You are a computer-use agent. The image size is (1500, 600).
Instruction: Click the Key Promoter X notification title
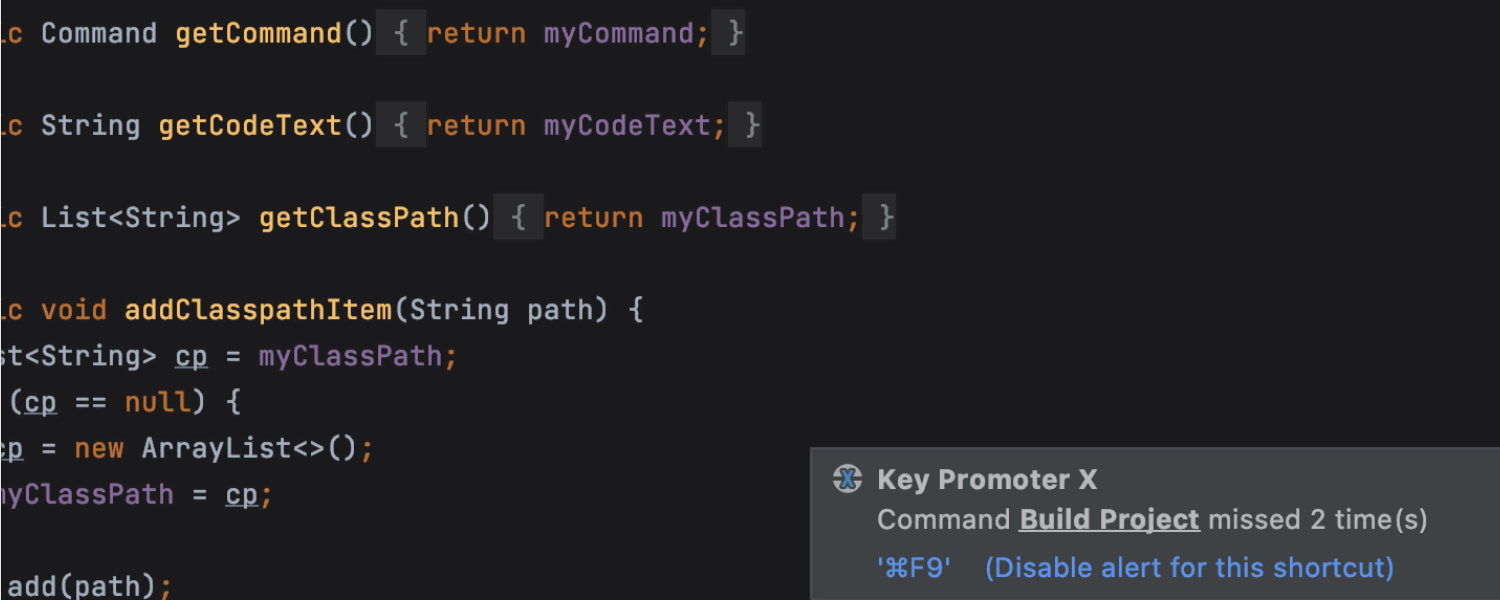(x=987, y=480)
